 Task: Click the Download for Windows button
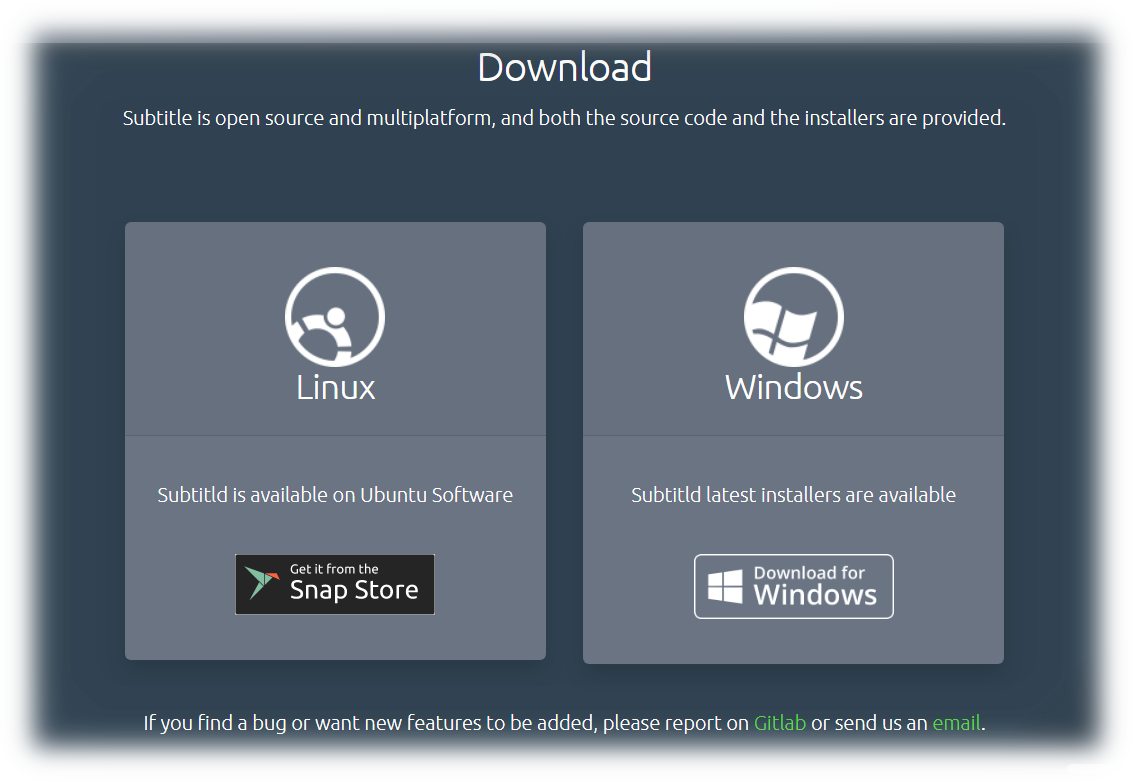click(x=793, y=586)
